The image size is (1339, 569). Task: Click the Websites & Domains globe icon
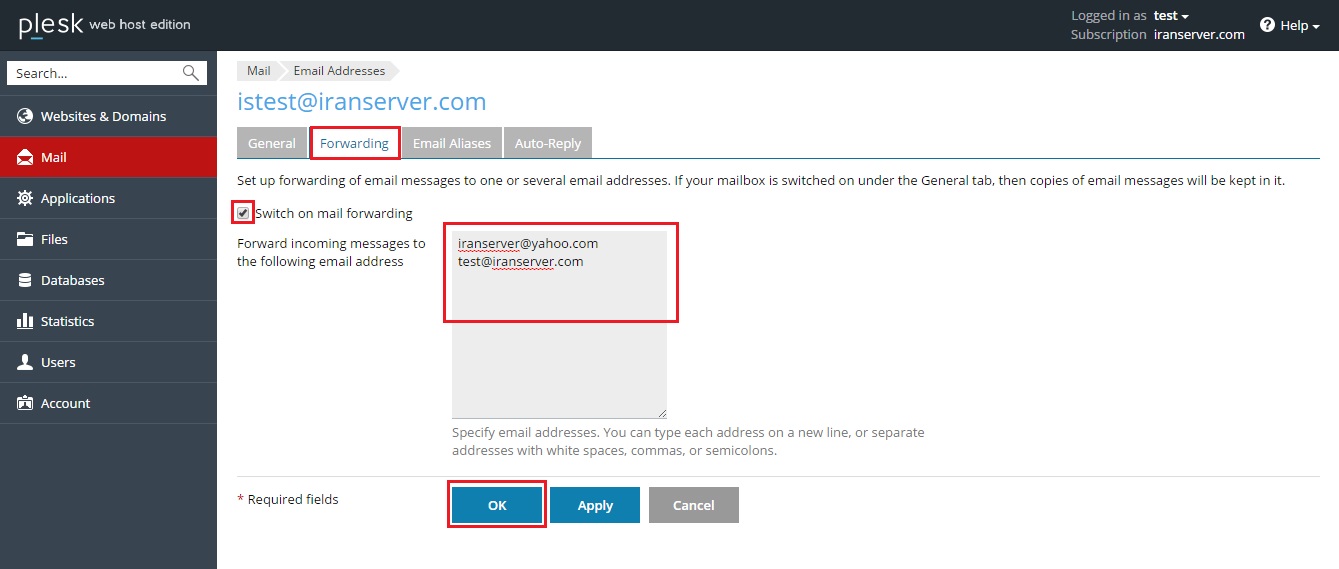(x=25, y=116)
